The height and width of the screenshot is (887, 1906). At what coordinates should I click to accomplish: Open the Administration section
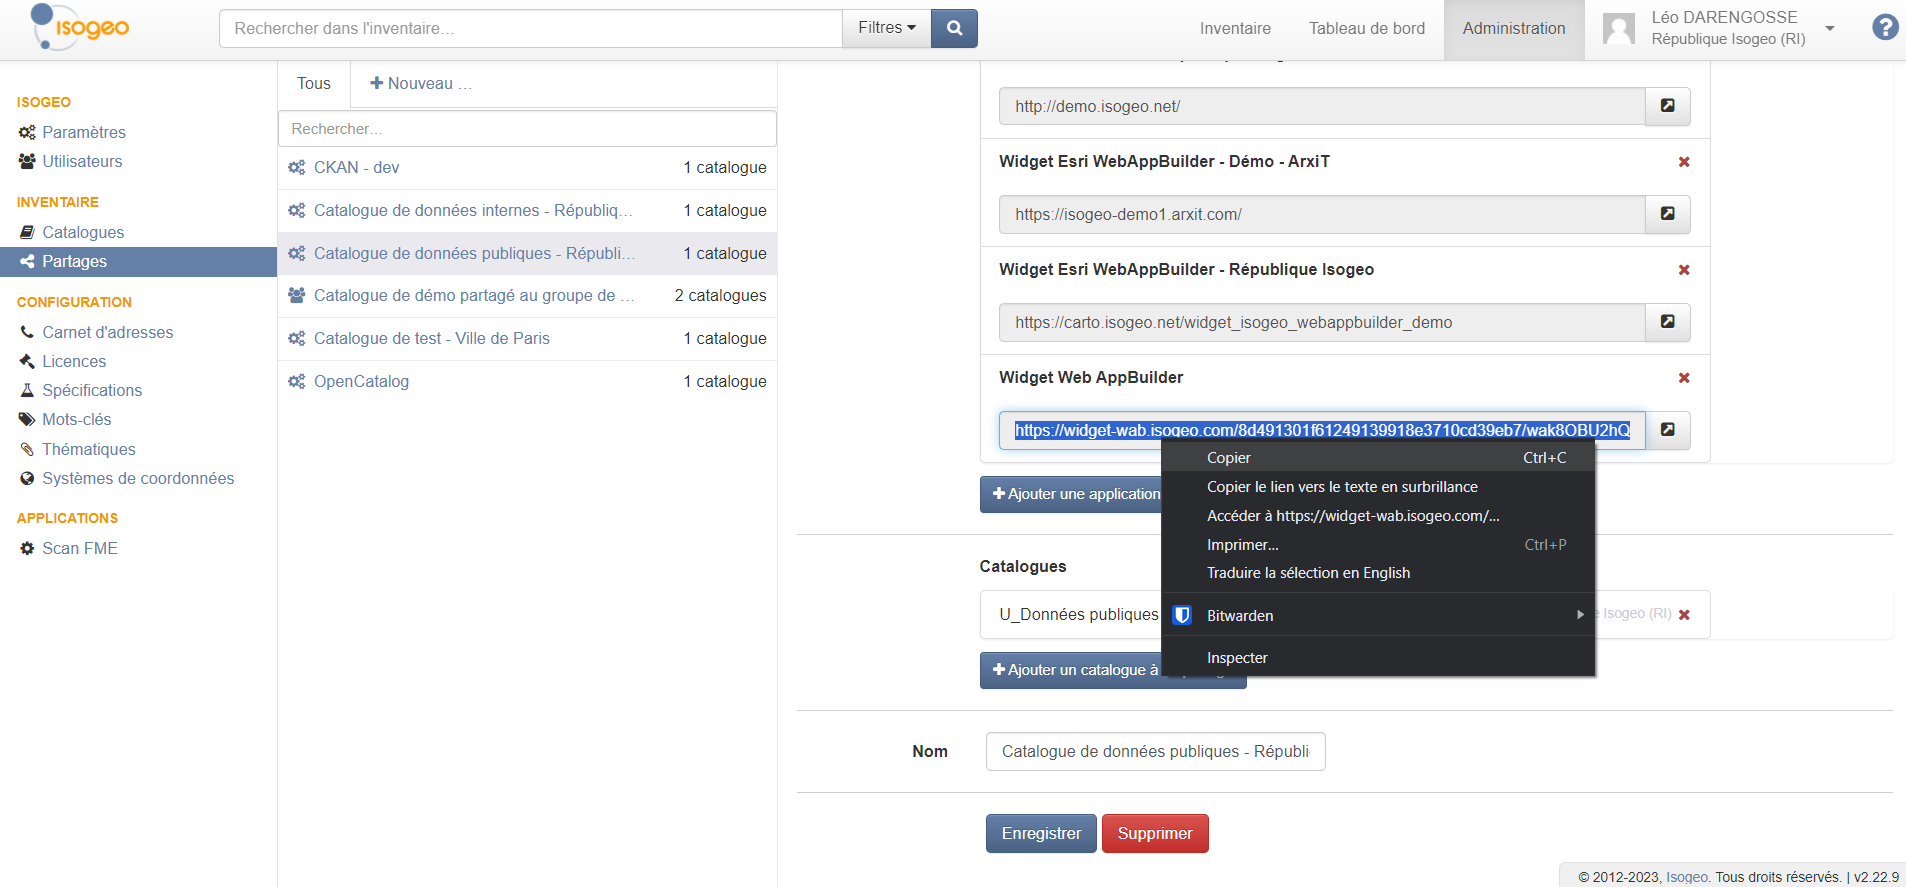(x=1514, y=28)
